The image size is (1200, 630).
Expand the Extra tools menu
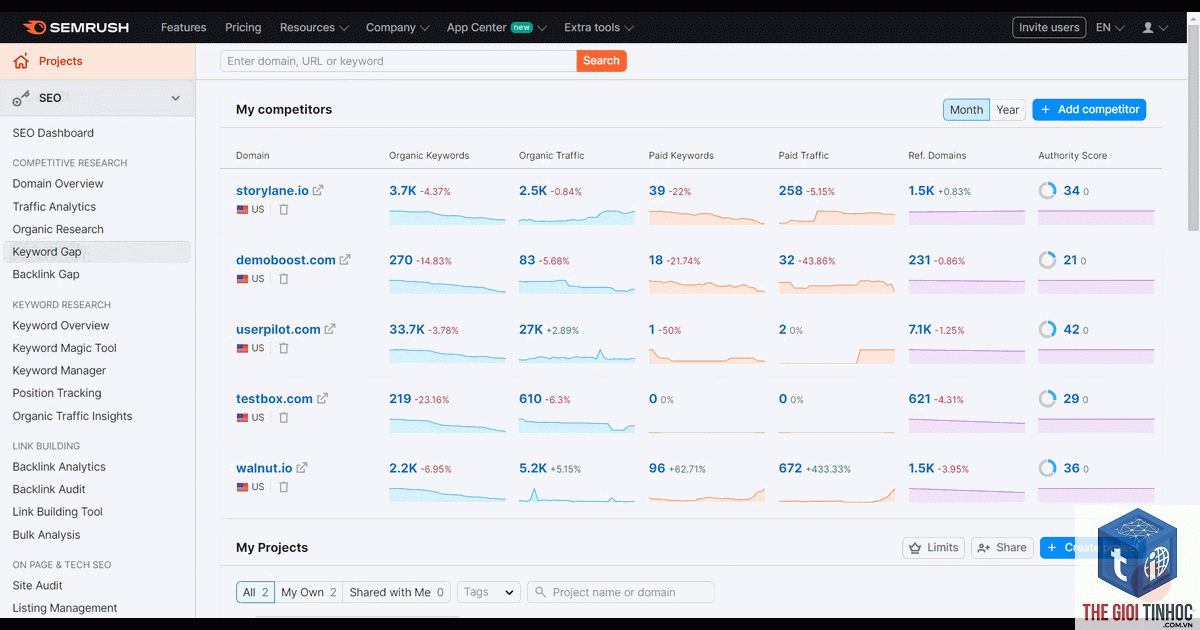pyautogui.click(x=599, y=28)
